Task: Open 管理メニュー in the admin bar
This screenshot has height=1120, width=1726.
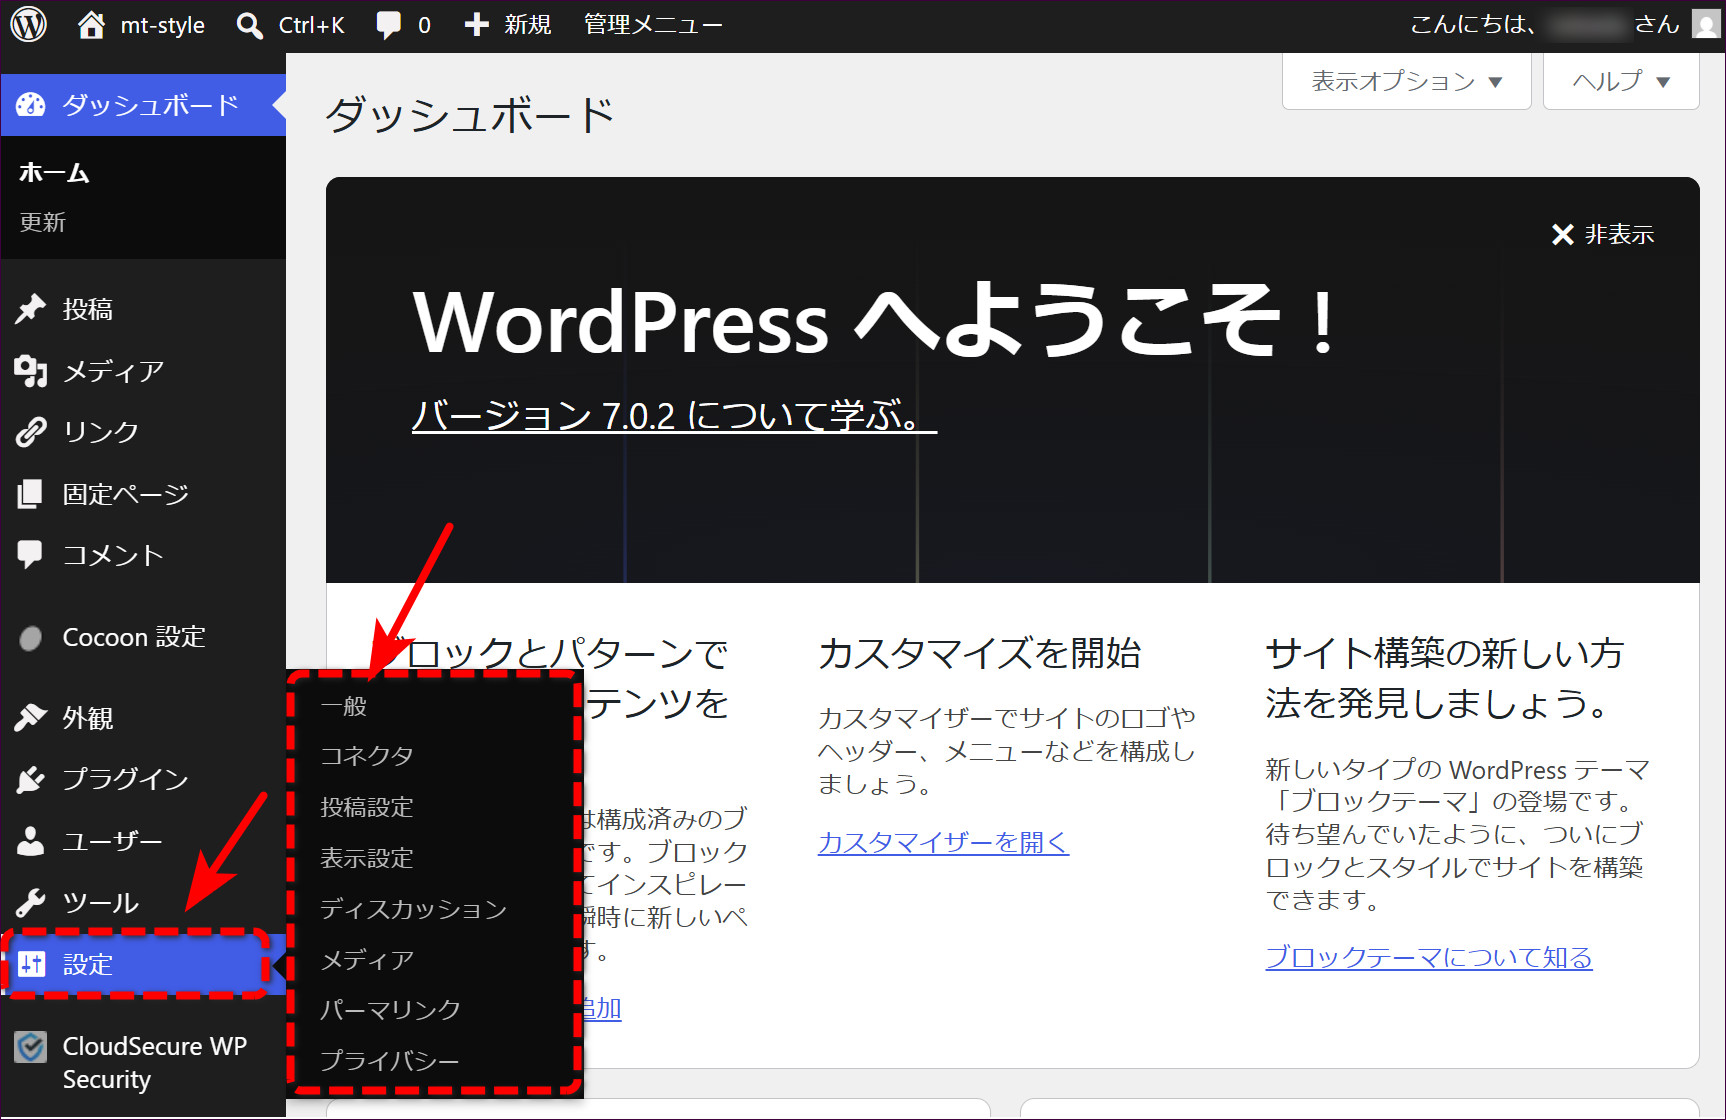Action: (x=653, y=25)
